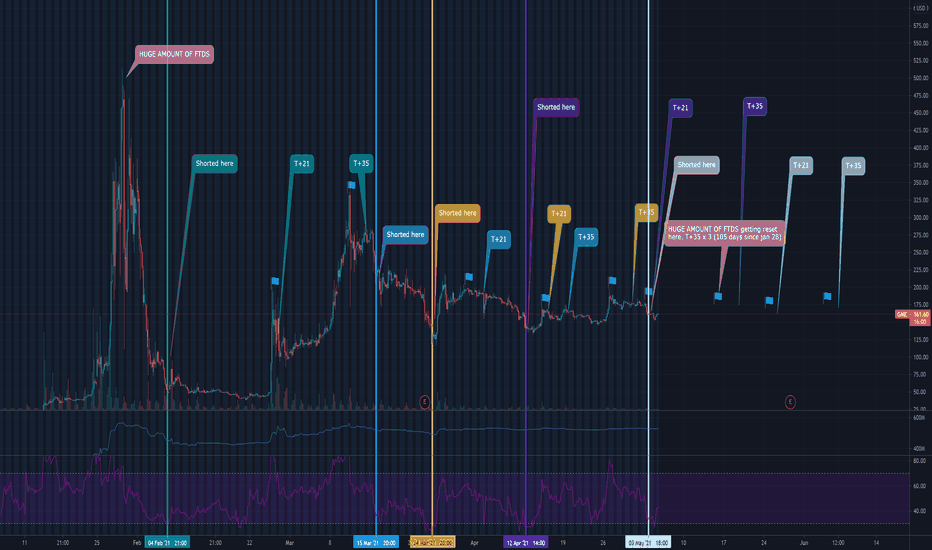Select the light gray T+35 callout

click(853, 166)
